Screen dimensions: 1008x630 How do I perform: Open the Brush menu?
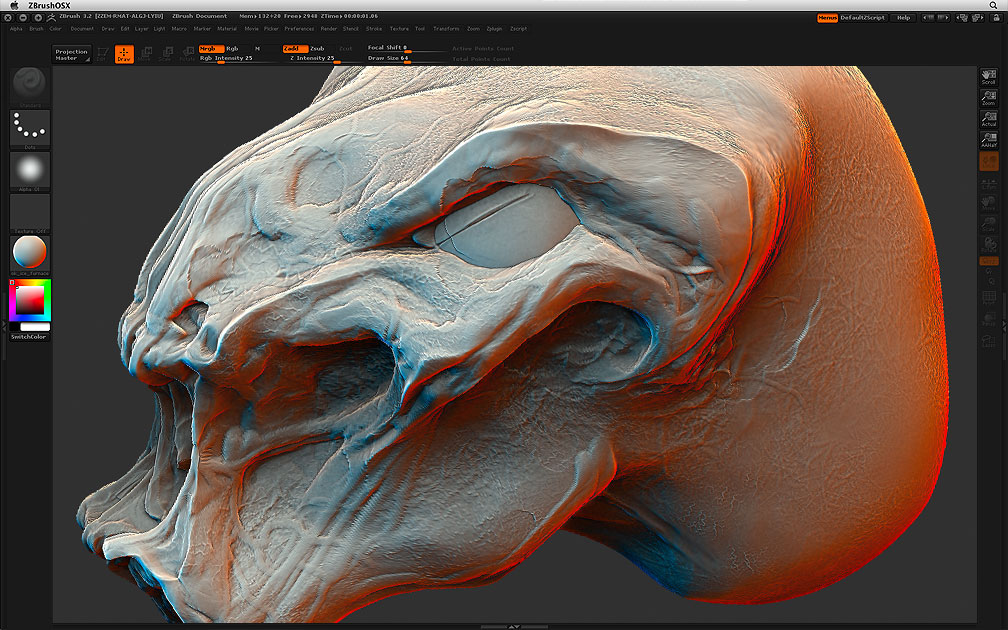click(x=36, y=29)
